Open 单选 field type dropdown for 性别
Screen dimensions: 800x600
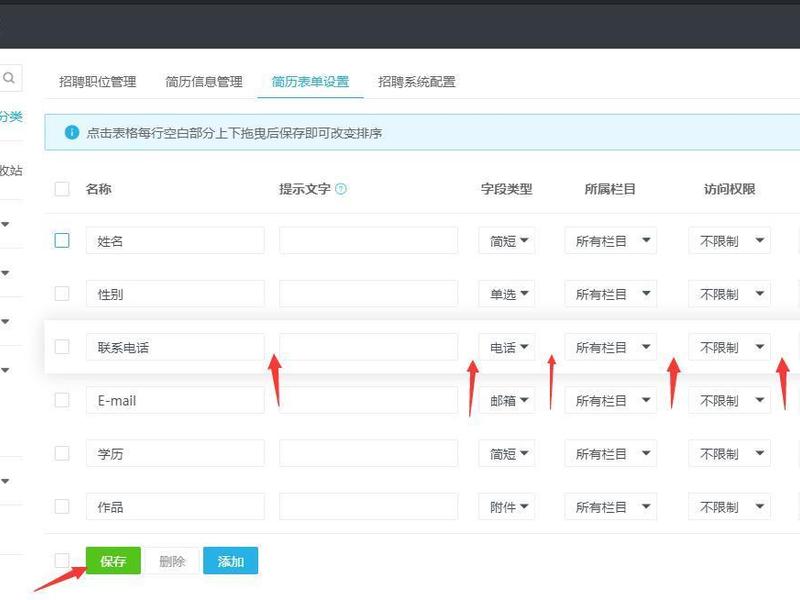[507, 294]
